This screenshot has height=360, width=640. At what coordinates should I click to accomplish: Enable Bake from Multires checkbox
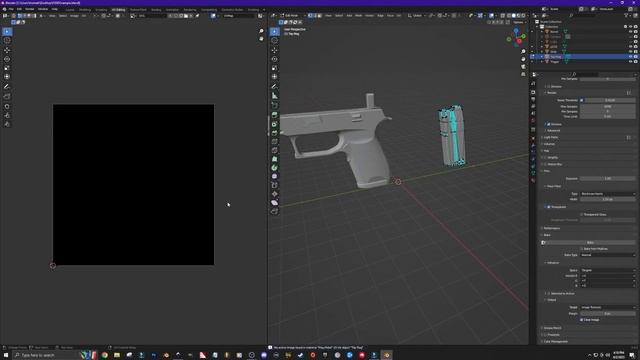pyautogui.click(x=582, y=249)
